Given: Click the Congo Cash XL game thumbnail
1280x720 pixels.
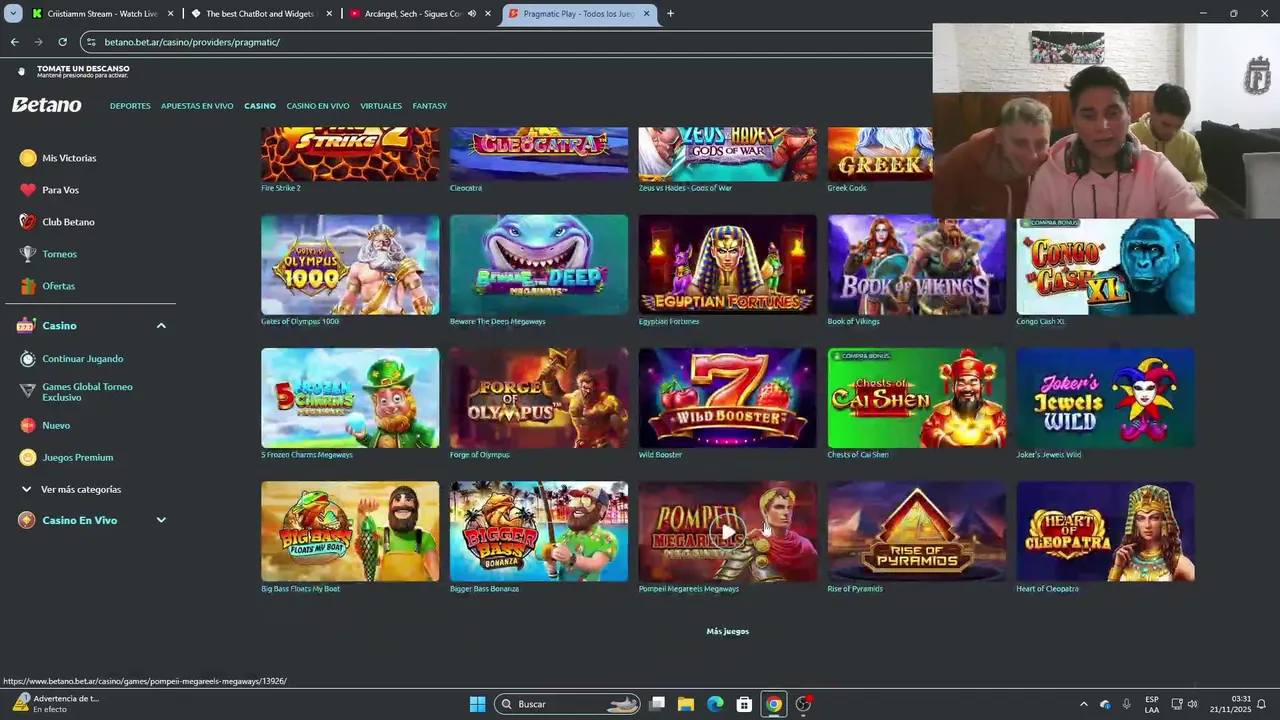Looking at the screenshot, I should coord(1105,265).
